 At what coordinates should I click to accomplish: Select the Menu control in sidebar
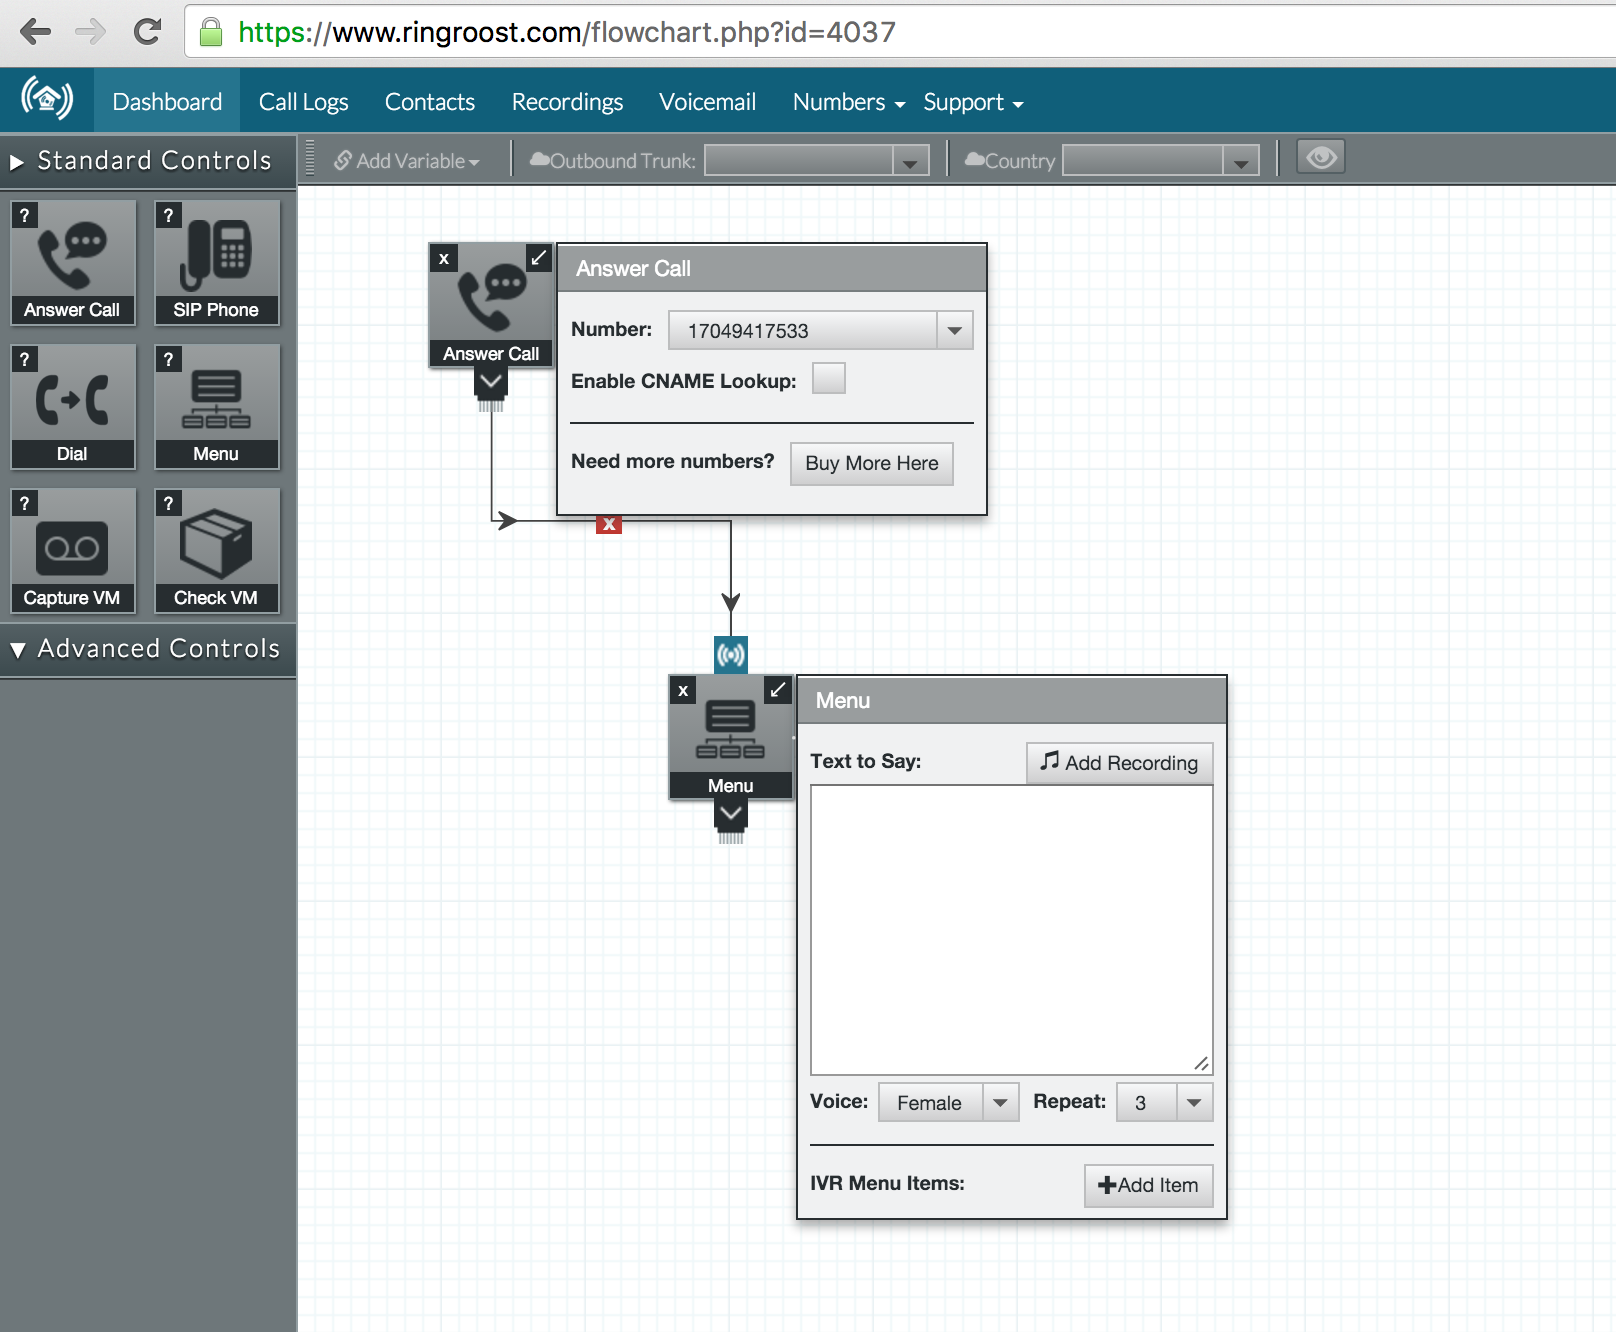(x=217, y=407)
